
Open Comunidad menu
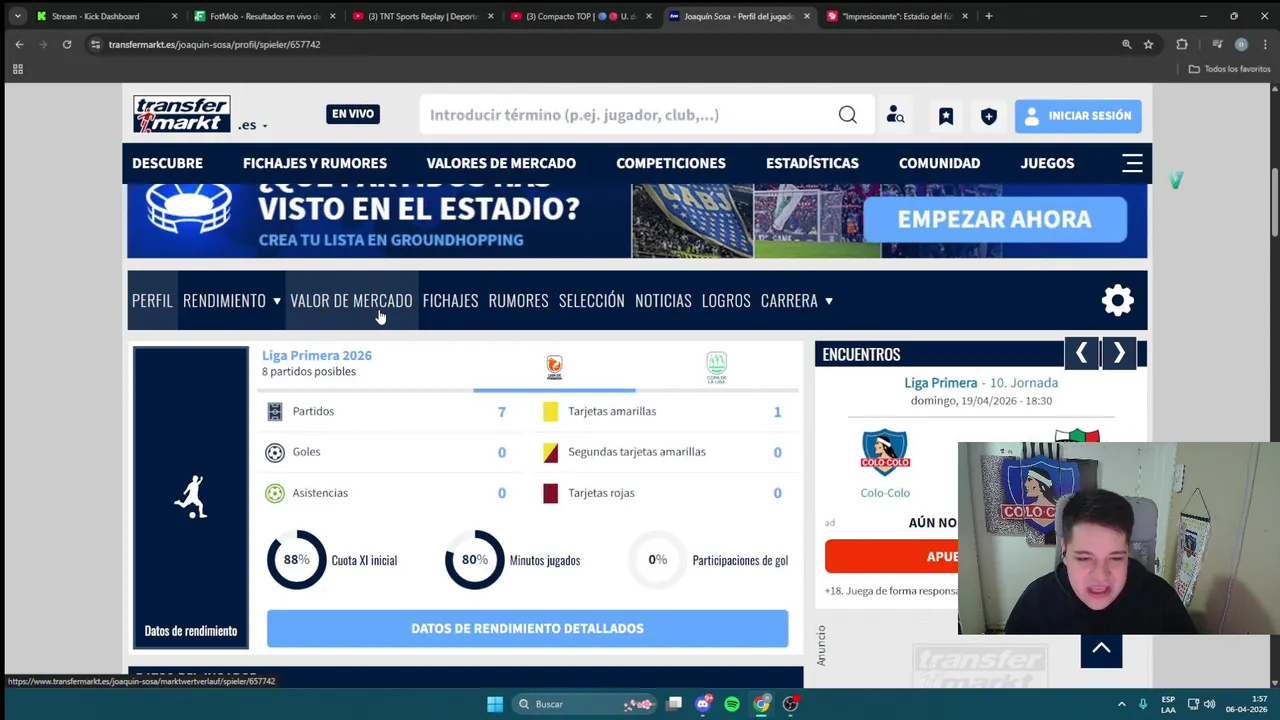tap(939, 163)
